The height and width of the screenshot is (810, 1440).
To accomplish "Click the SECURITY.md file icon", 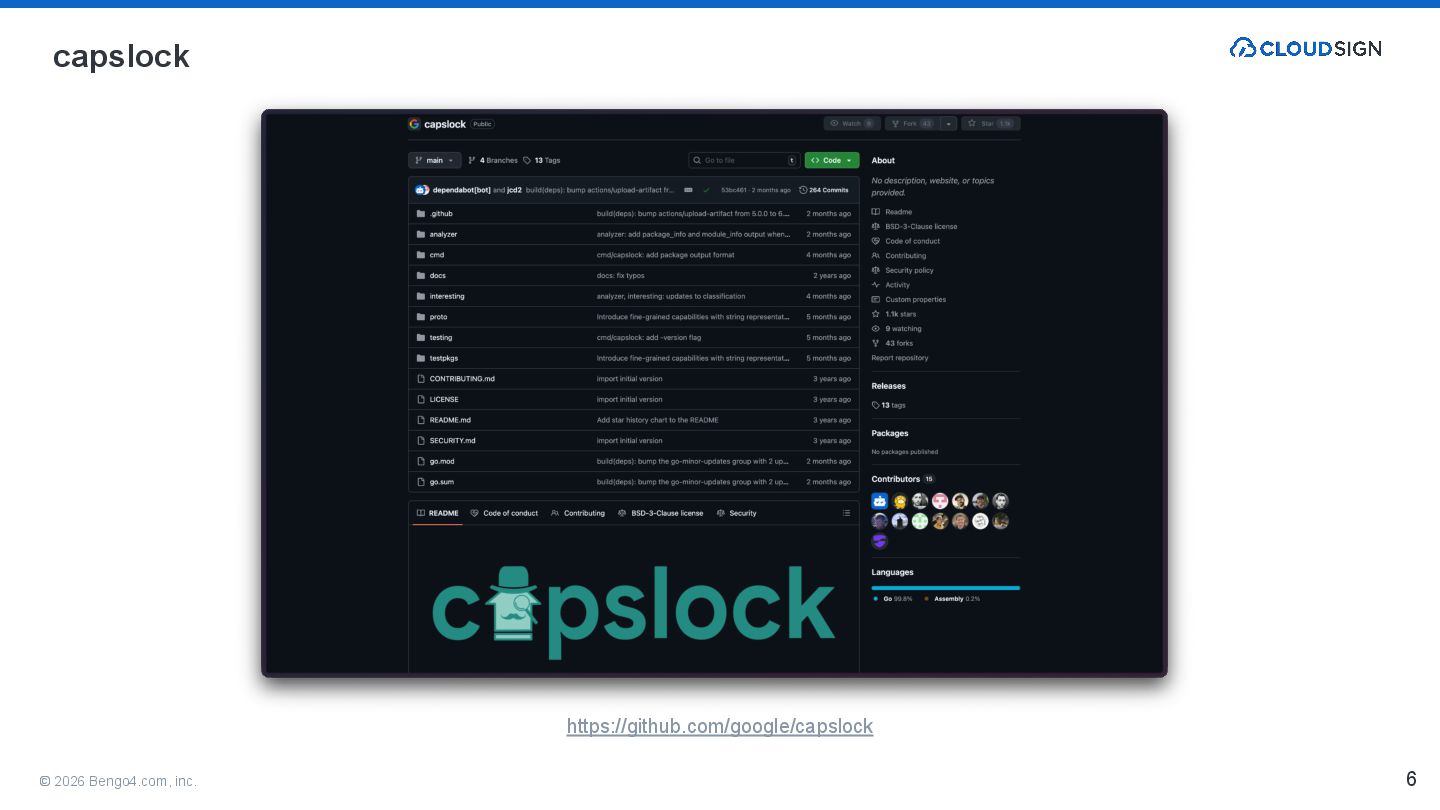I will [421, 440].
